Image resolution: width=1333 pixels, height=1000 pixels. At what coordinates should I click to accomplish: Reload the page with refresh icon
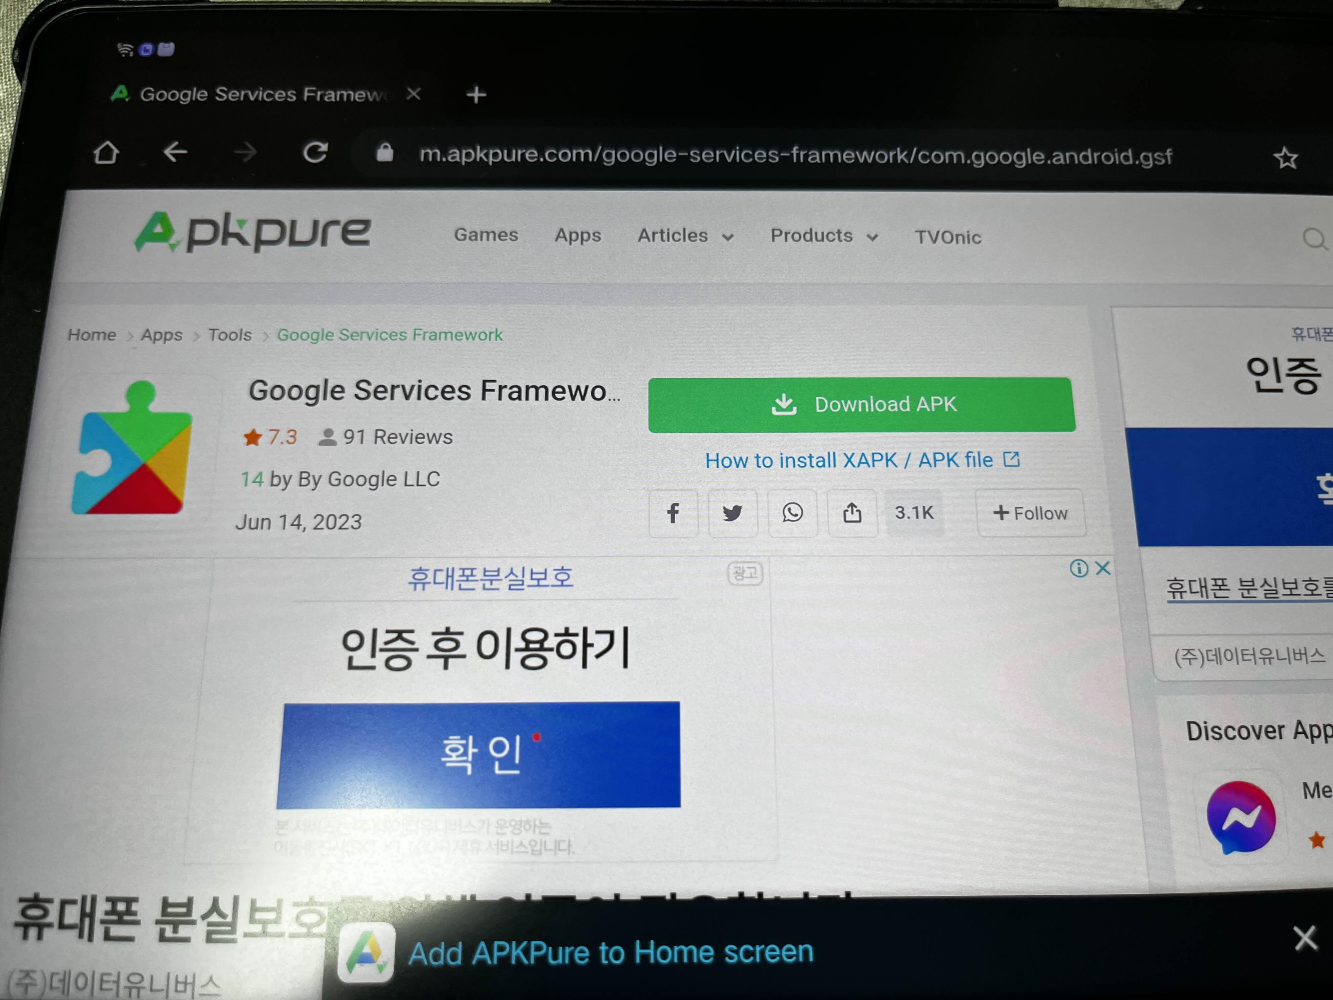315,152
